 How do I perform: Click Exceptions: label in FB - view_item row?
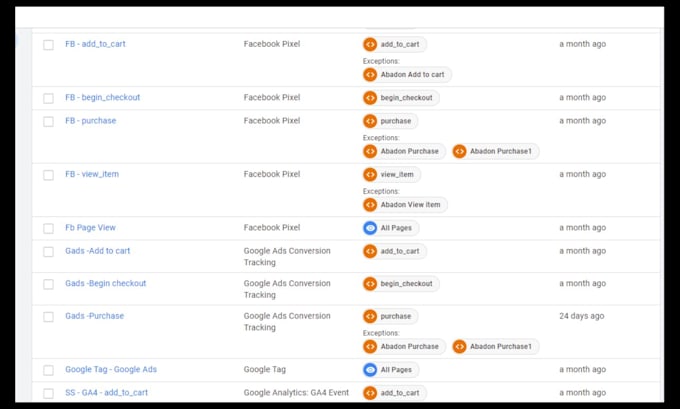pos(381,191)
